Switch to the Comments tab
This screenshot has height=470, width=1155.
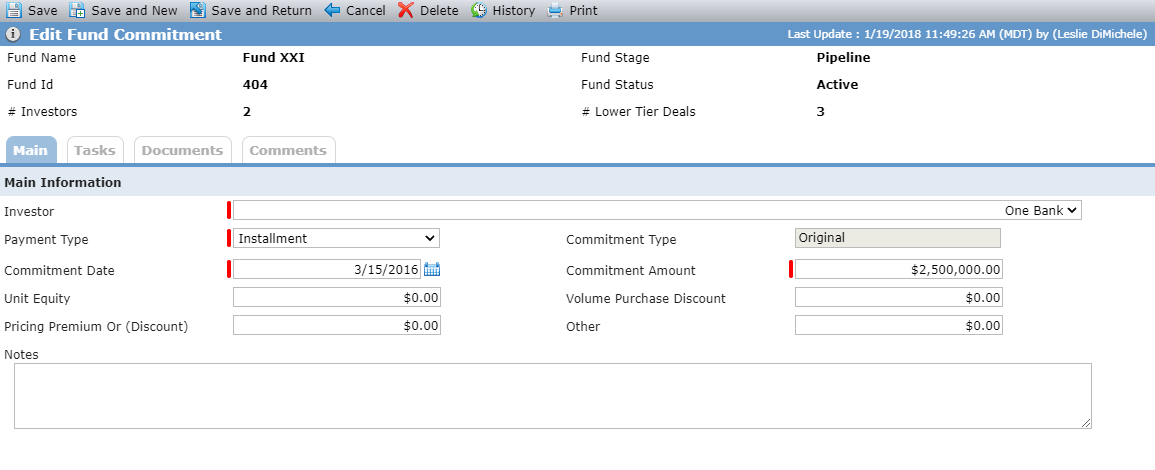[x=288, y=150]
